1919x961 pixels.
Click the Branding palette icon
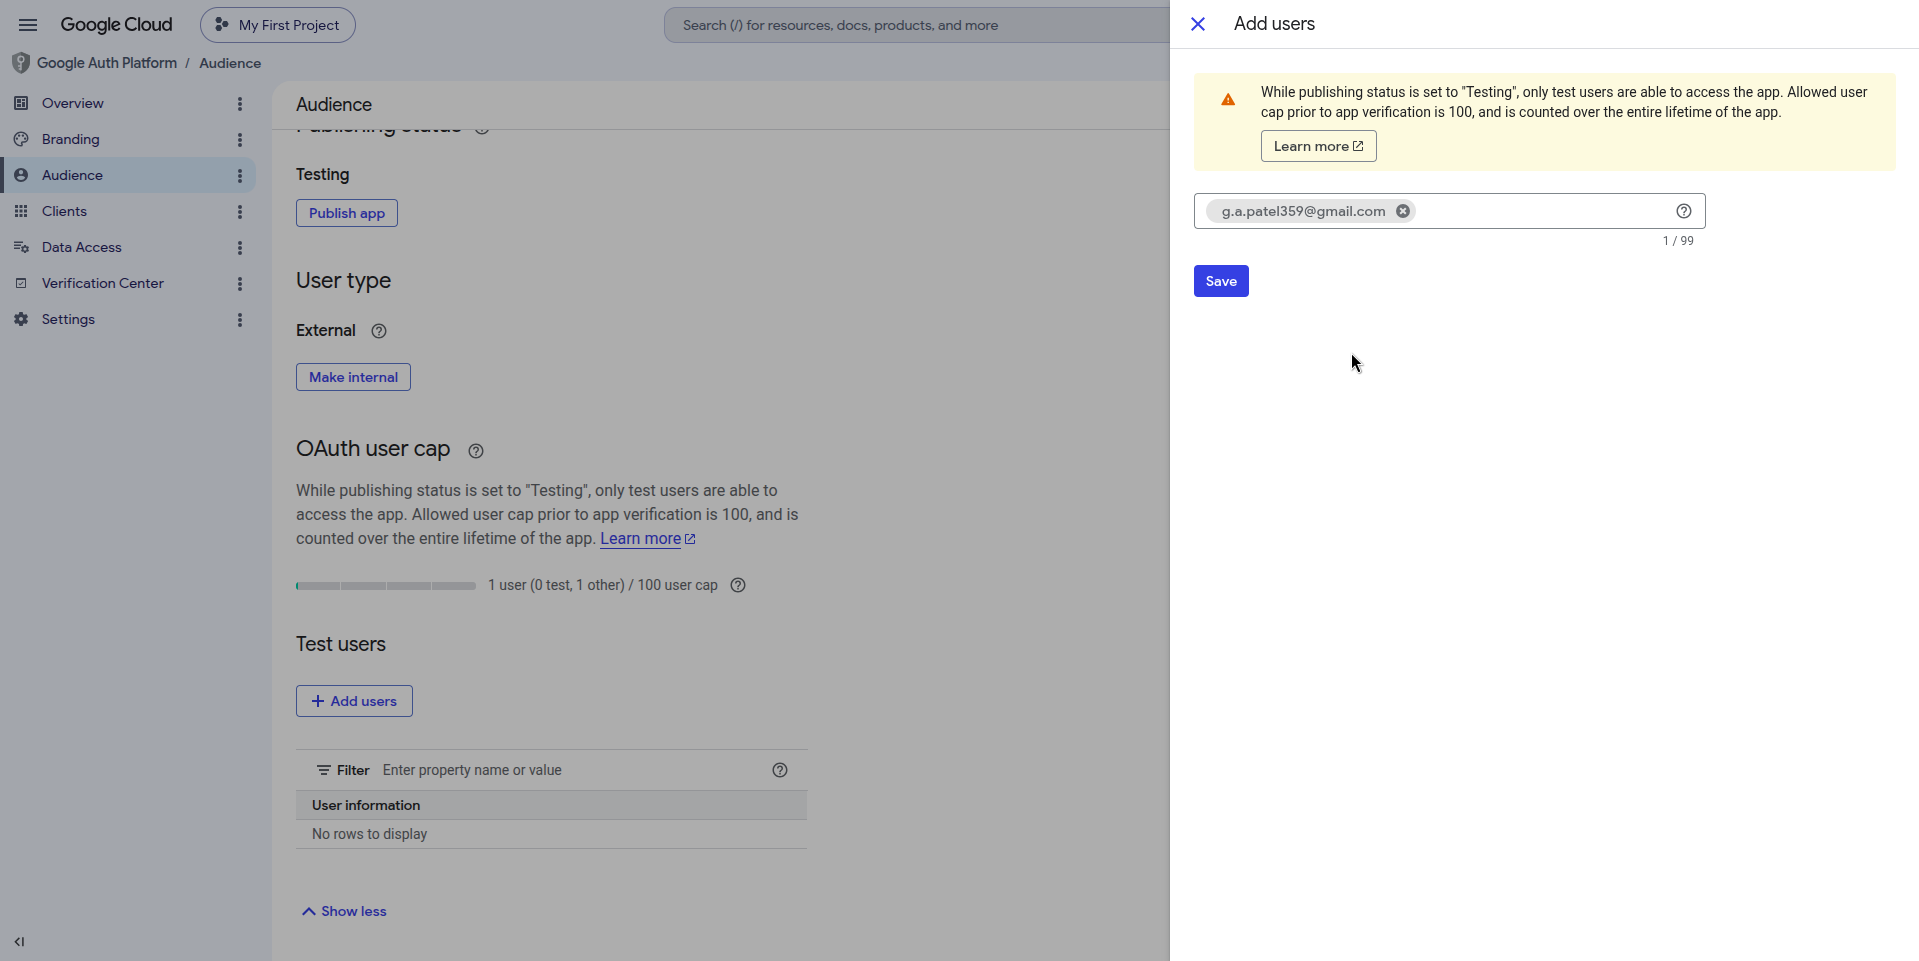21,139
